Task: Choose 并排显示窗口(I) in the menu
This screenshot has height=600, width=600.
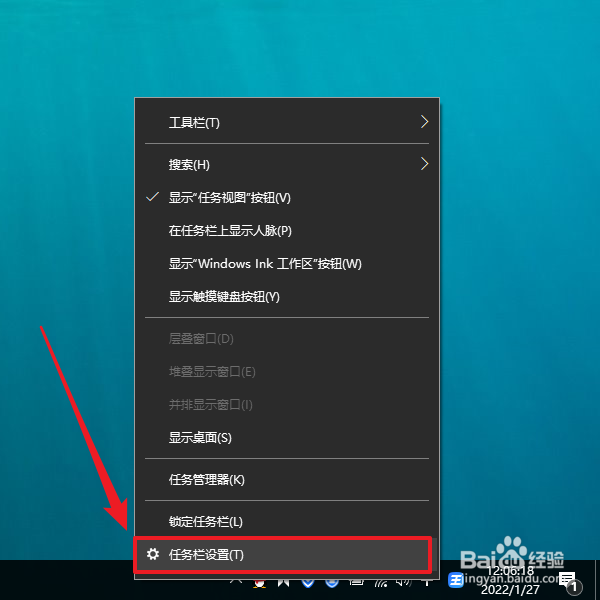Action: click(x=287, y=404)
